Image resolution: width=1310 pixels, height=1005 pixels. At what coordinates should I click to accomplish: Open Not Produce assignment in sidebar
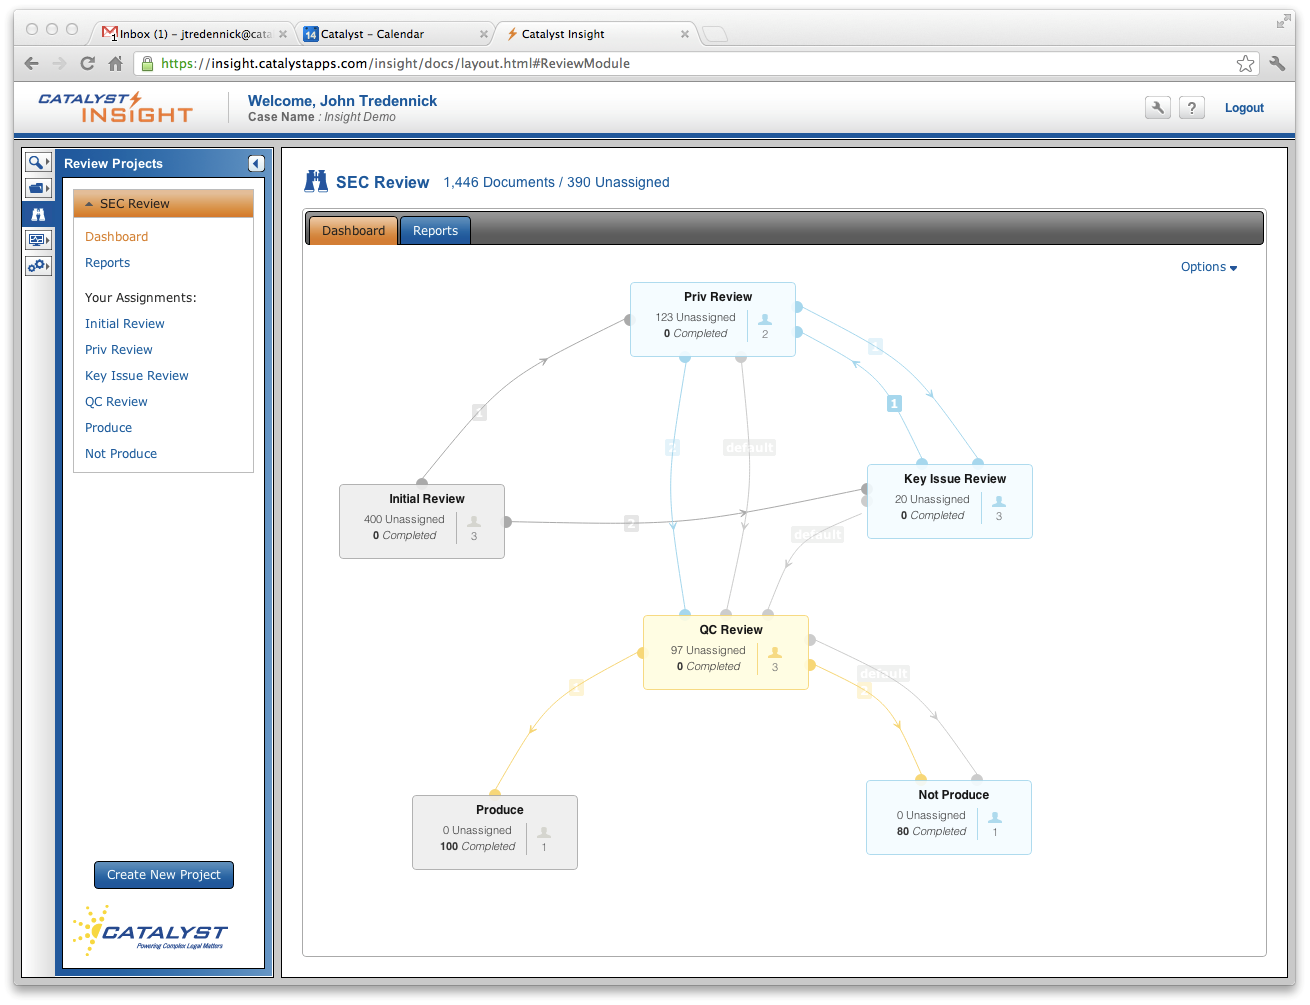coord(121,454)
